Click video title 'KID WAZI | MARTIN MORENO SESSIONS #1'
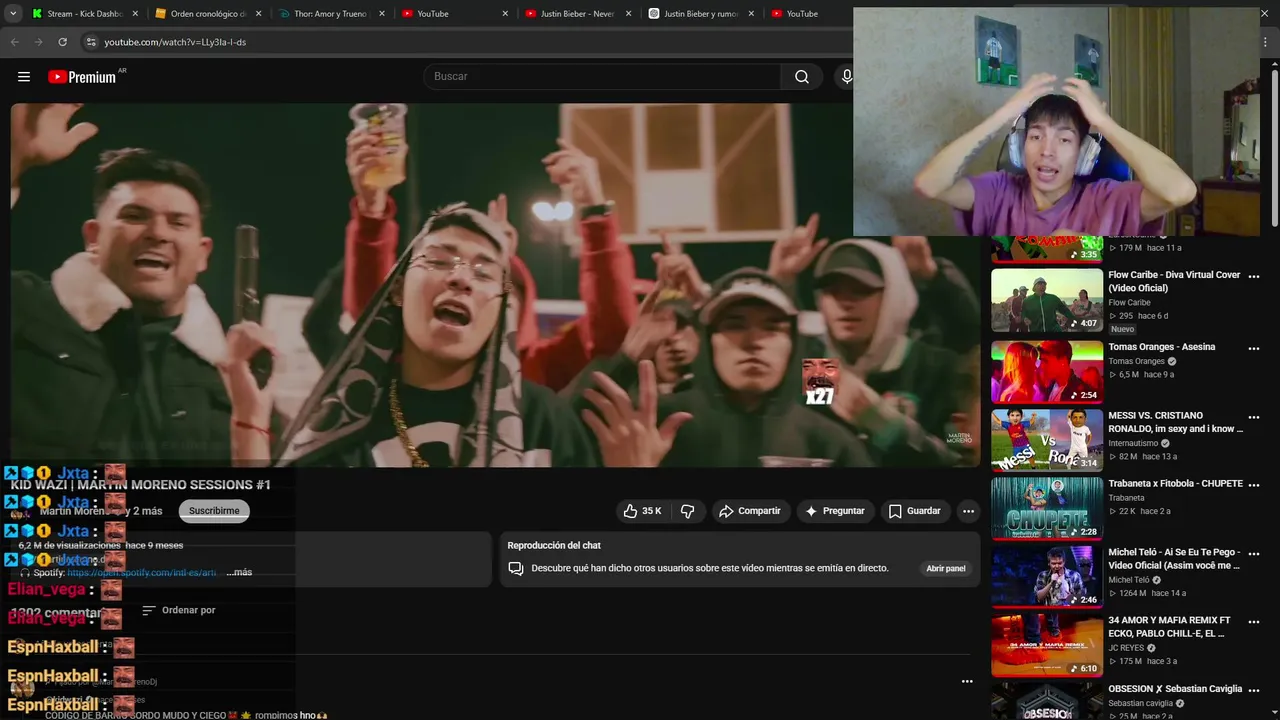 [x=141, y=485]
